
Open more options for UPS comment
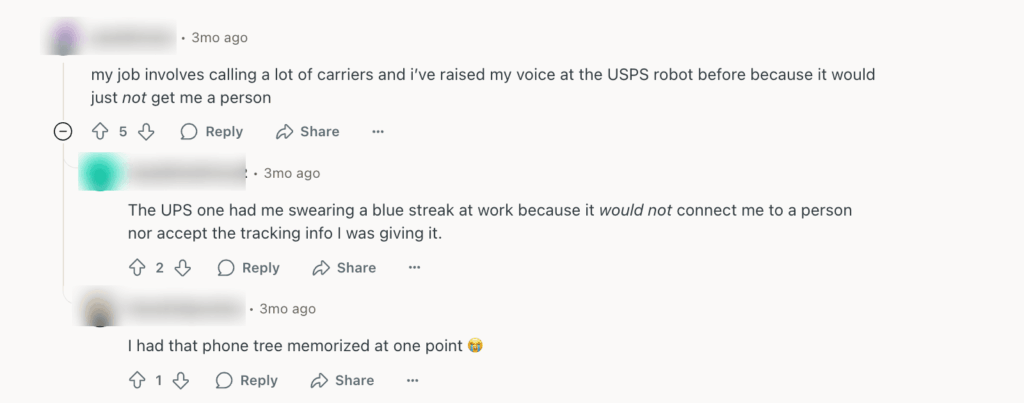pyautogui.click(x=415, y=268)
